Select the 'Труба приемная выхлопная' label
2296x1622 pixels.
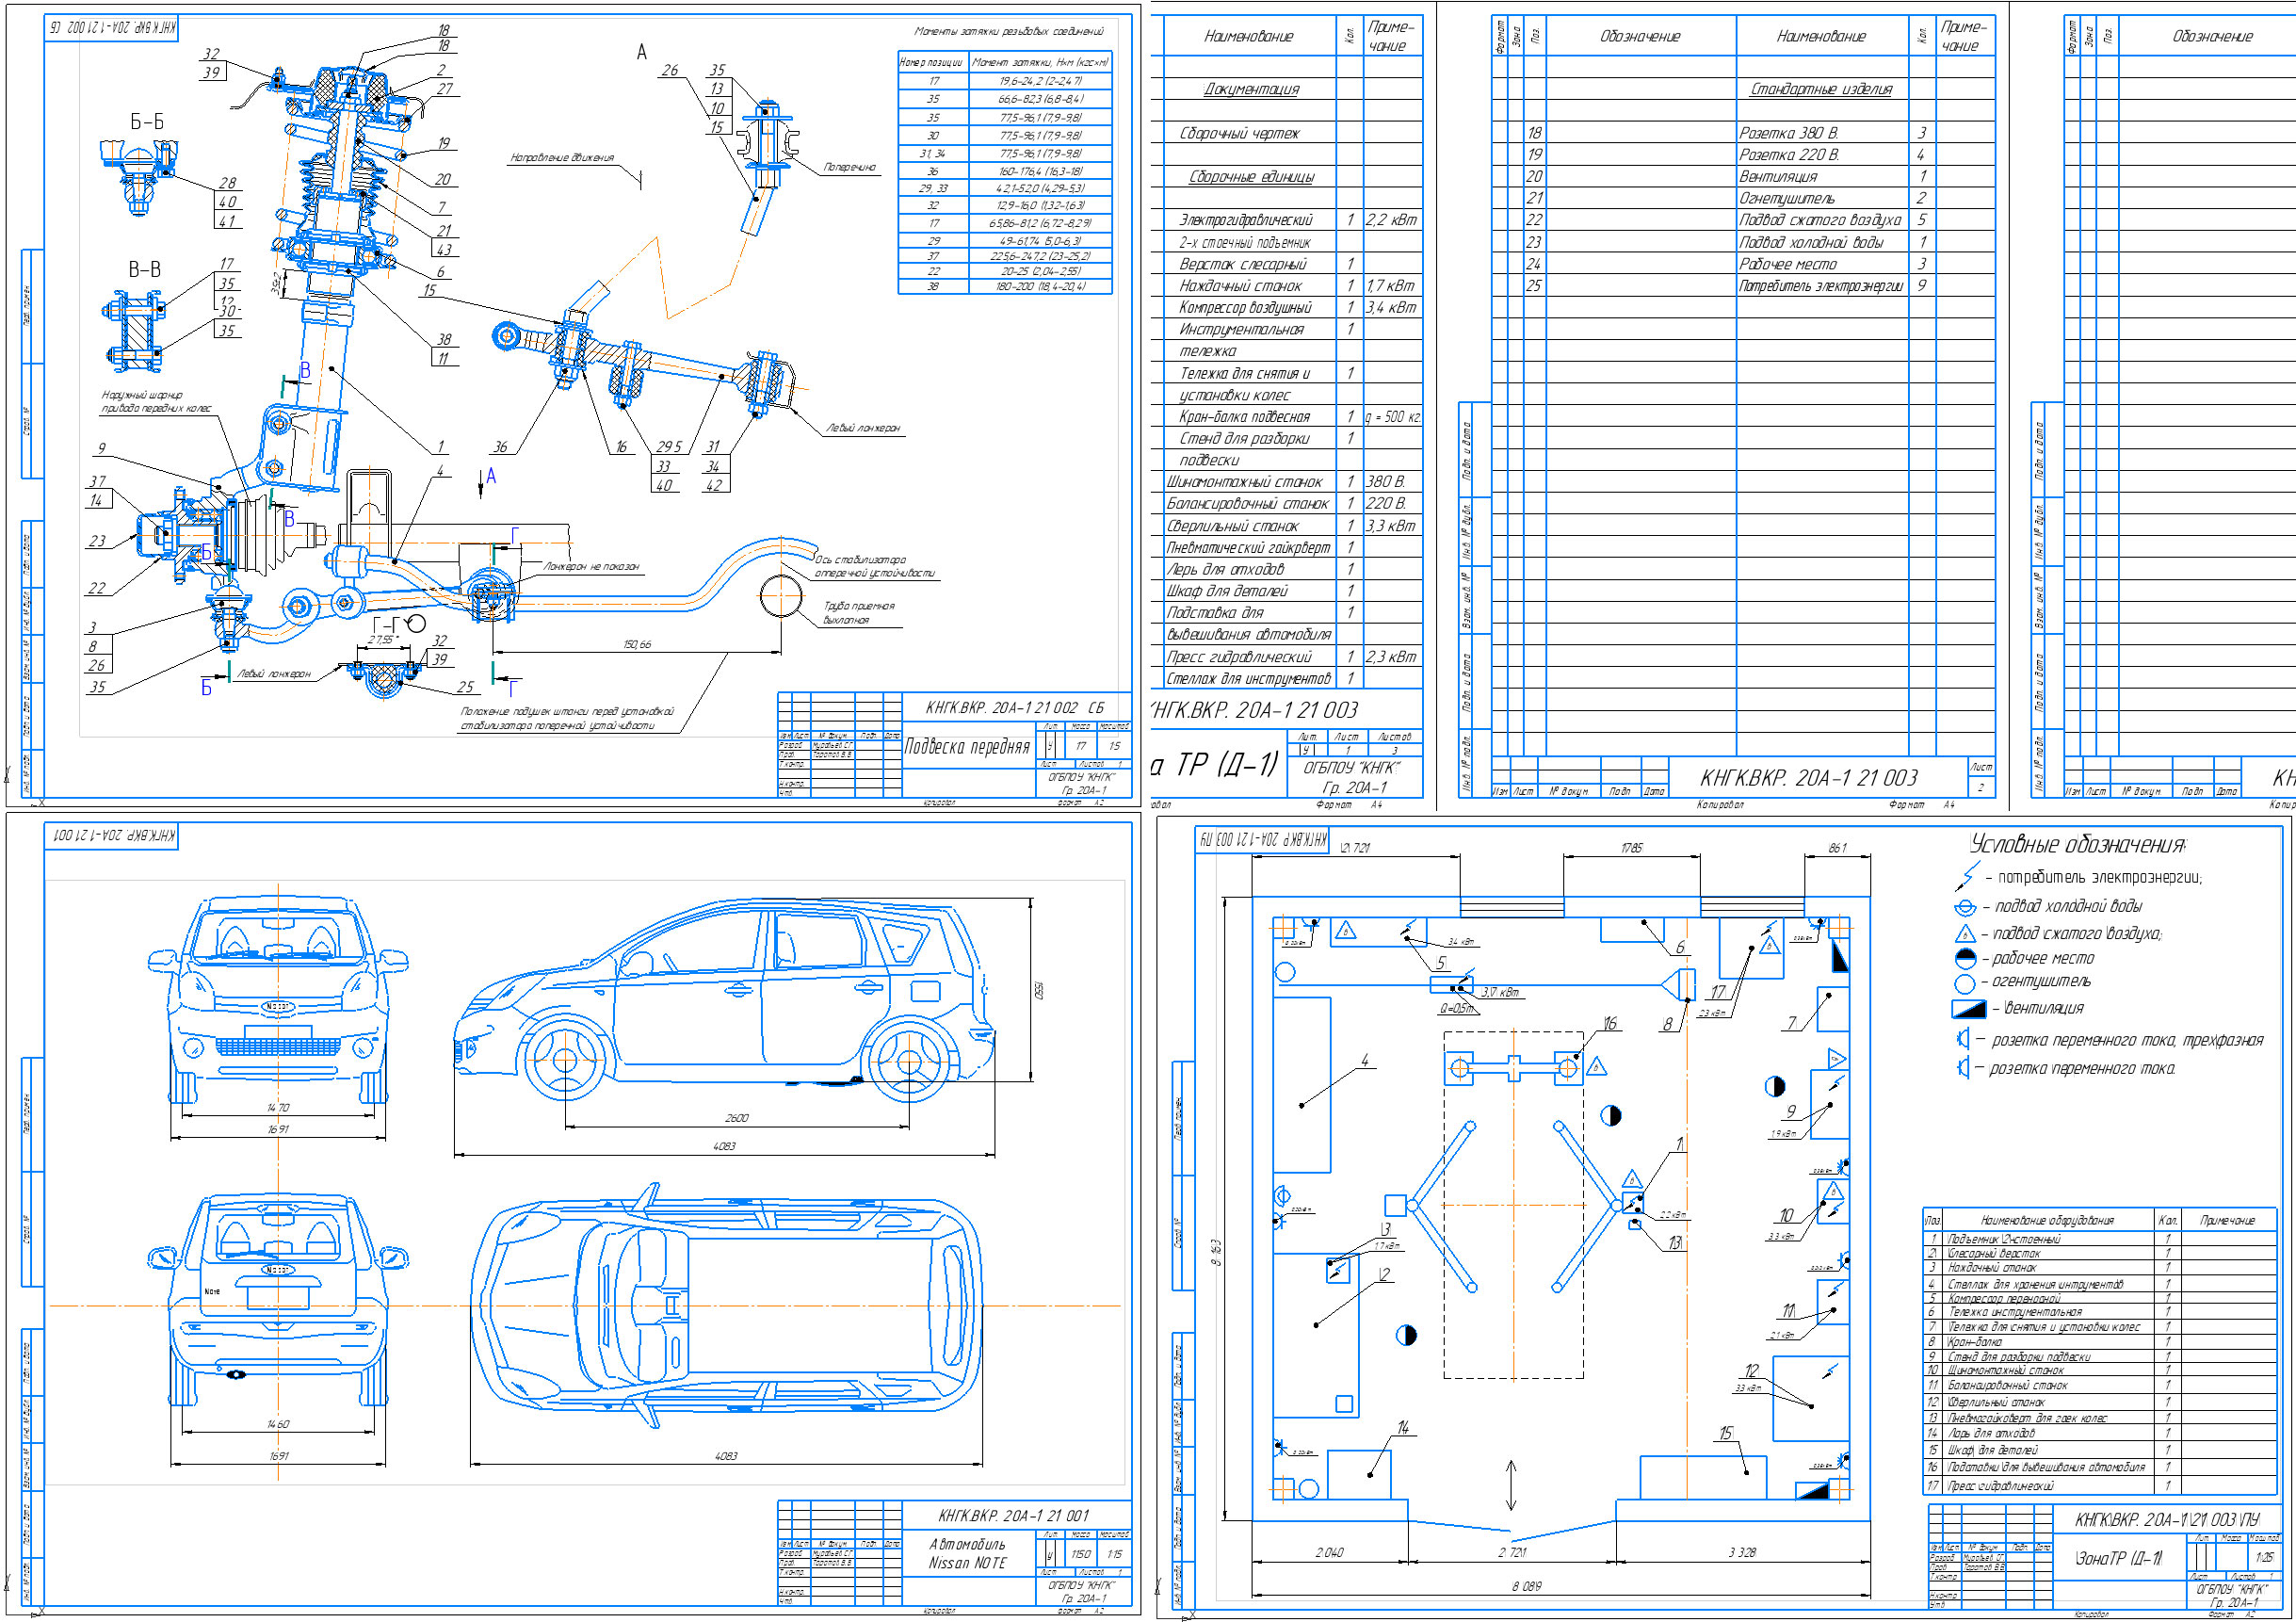click(859, 613)
